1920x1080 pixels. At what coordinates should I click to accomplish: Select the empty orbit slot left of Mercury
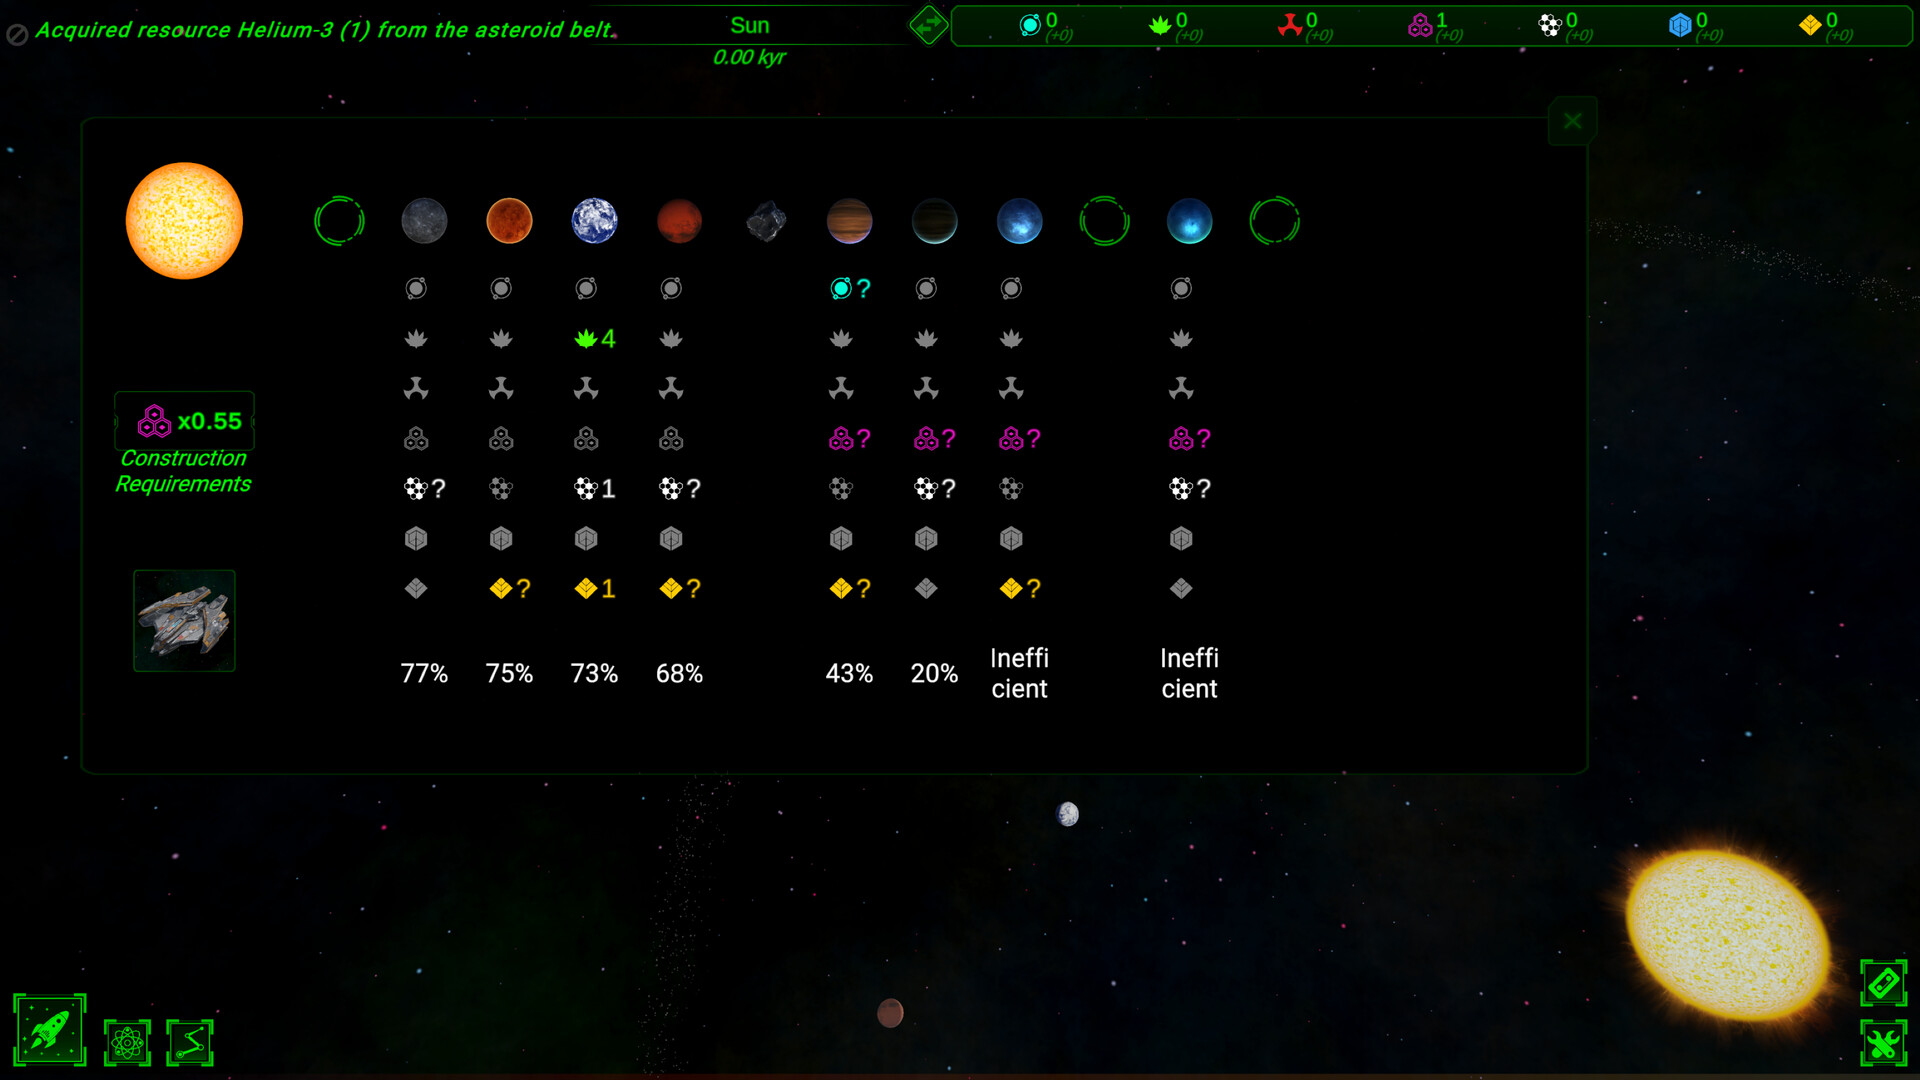coord(339,221)
